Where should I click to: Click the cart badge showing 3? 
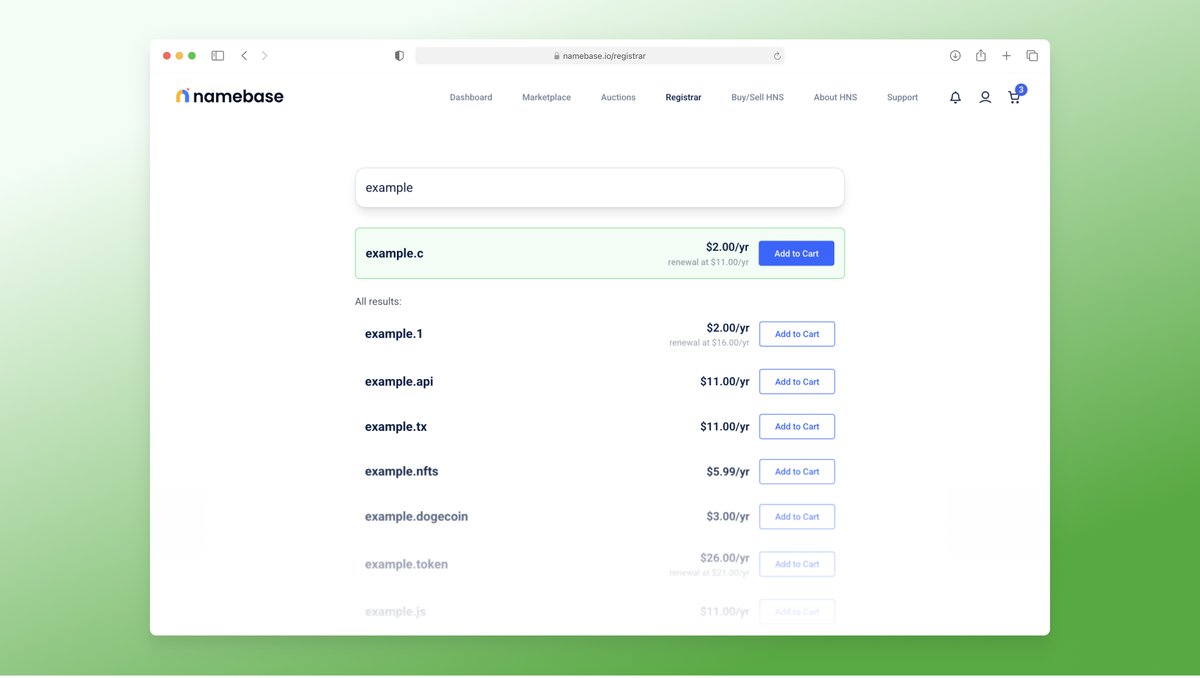1021,89
